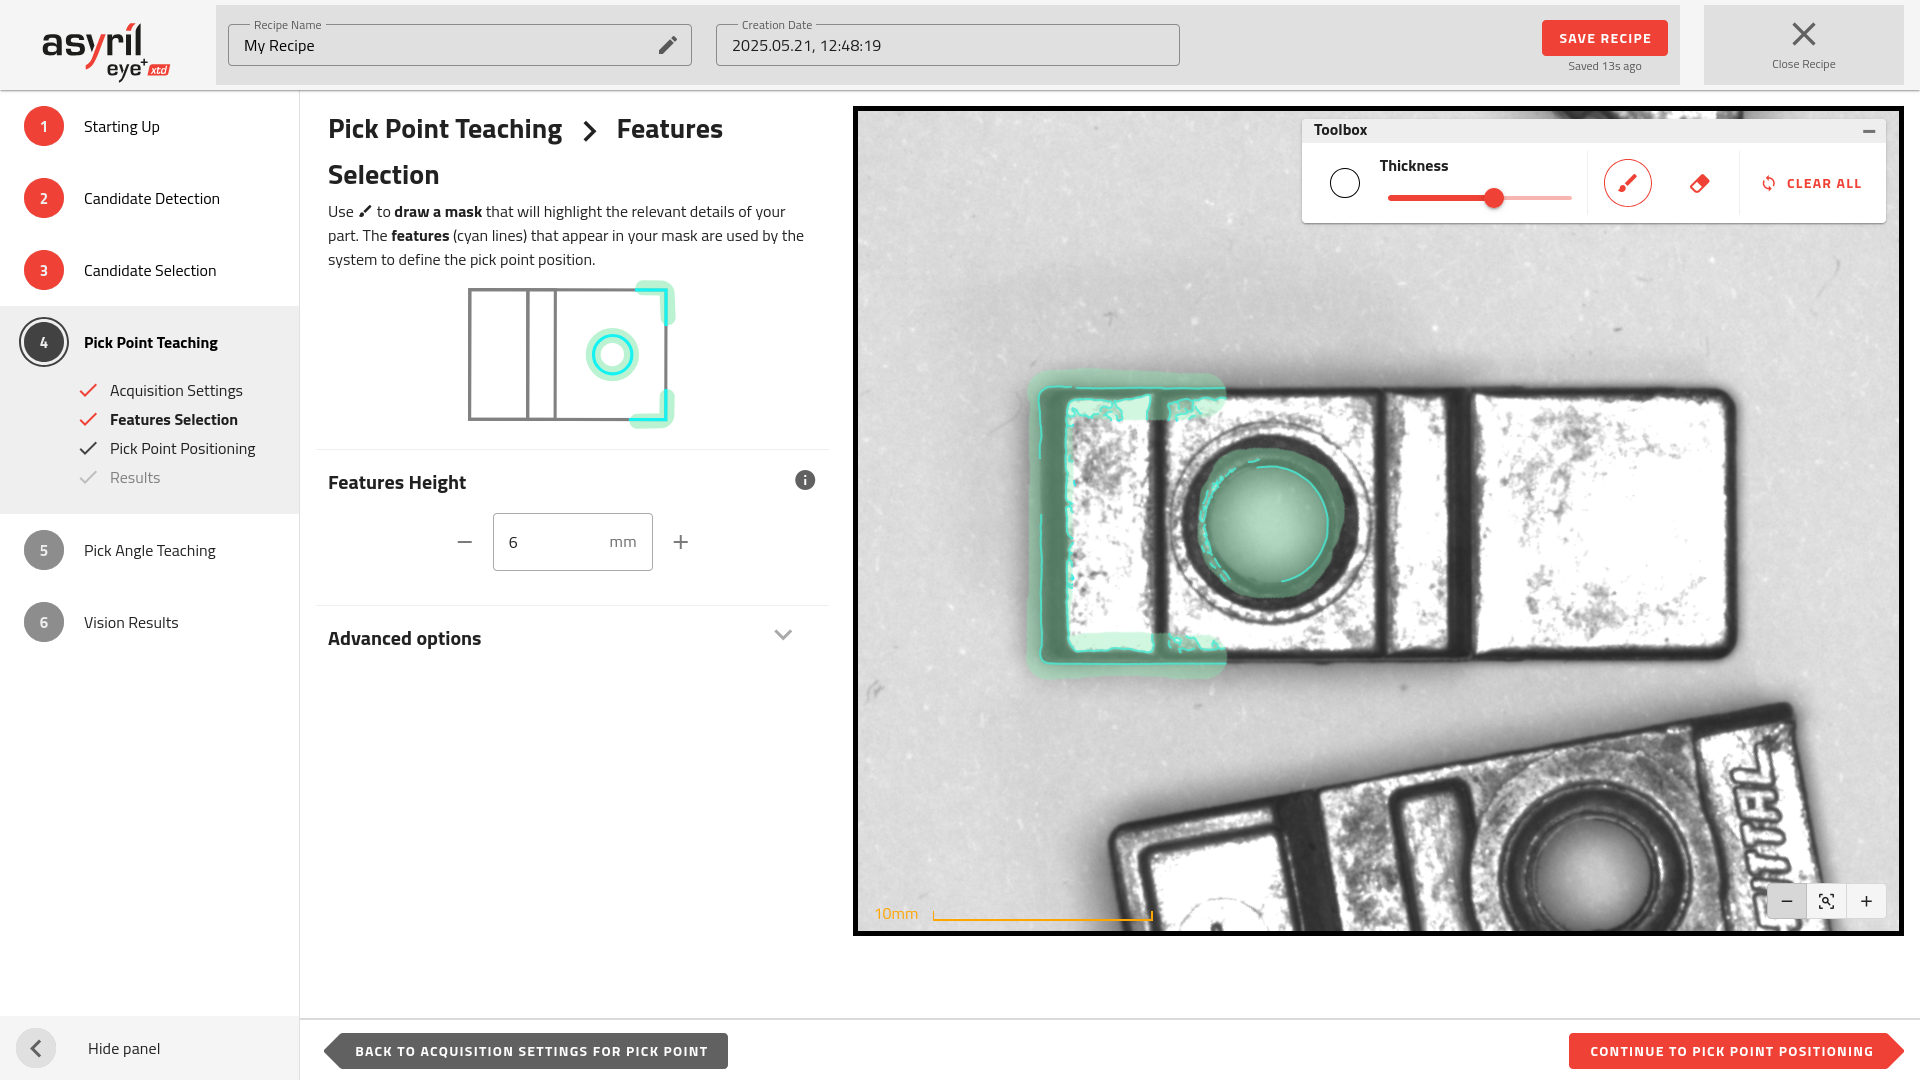Fit image to view with the center icon
Image resolution: width=1920 pixels, height=1080 pixels.
pos(1827,901)
